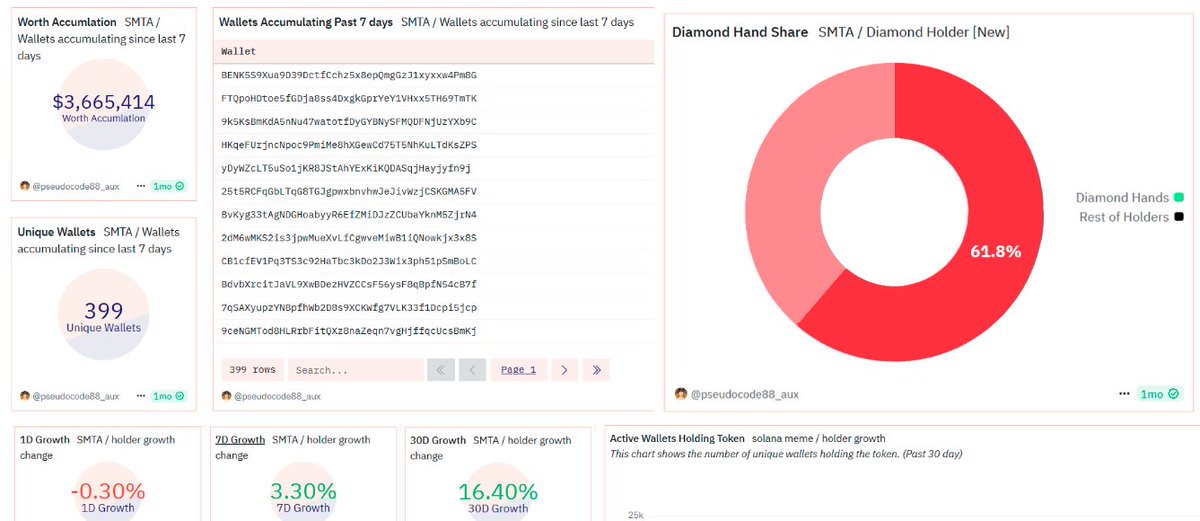Select wallet row starting 7qSAXyupzYNBpfhWb
This screenshot has width=1200, height=521.
[x=433, y=308]
